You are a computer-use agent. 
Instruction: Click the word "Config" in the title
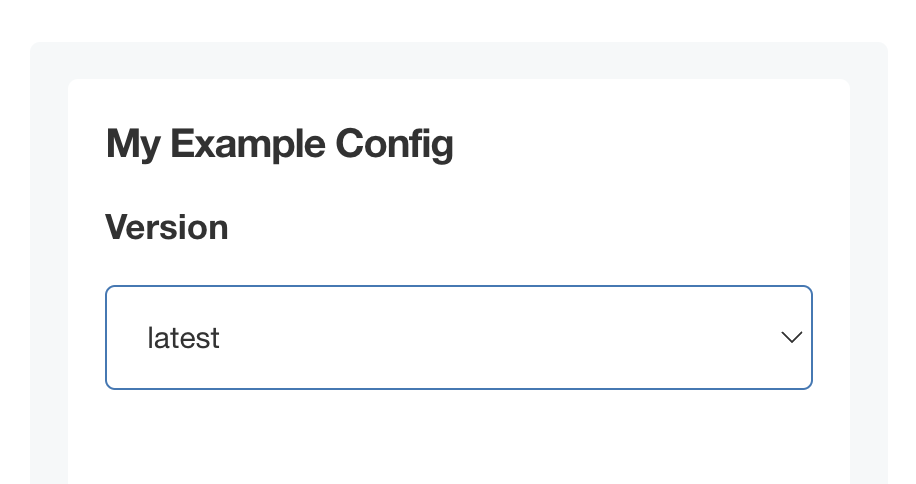[x=394, y=145]
